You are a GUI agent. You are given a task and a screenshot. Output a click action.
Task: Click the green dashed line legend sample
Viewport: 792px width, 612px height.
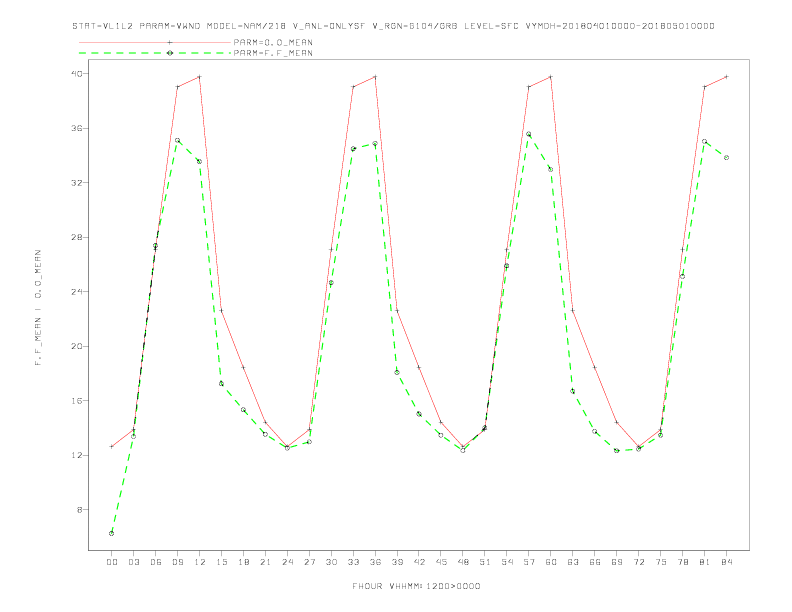[x=155, y=53]
